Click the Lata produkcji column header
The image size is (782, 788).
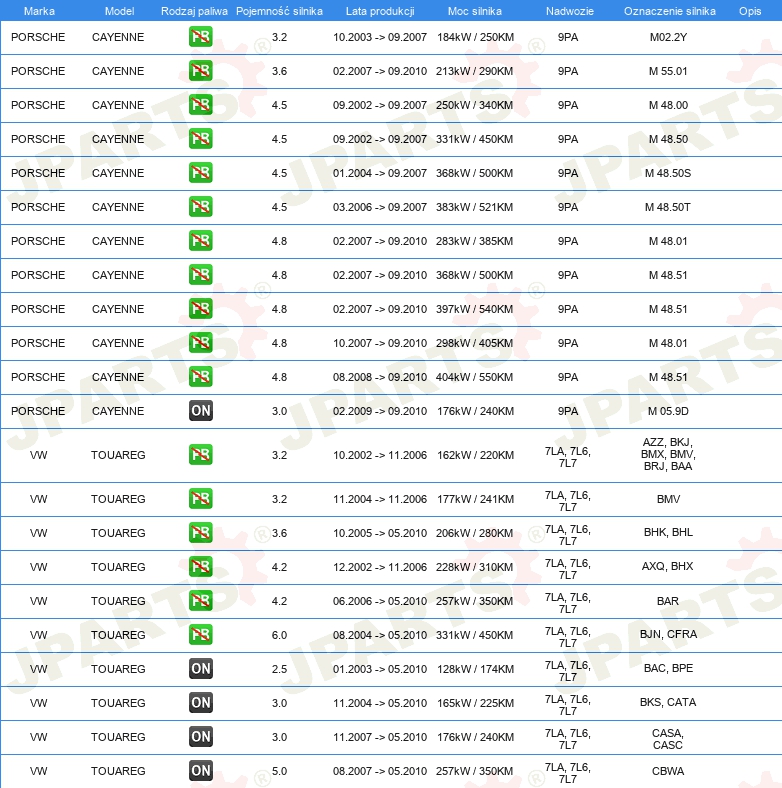point(380,11)
